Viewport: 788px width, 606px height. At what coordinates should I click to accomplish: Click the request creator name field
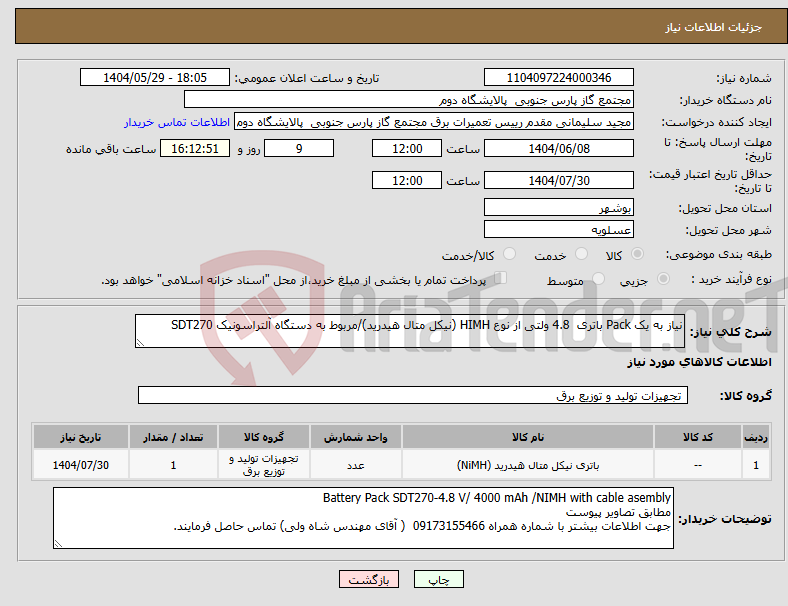click(x=434, y=122)
